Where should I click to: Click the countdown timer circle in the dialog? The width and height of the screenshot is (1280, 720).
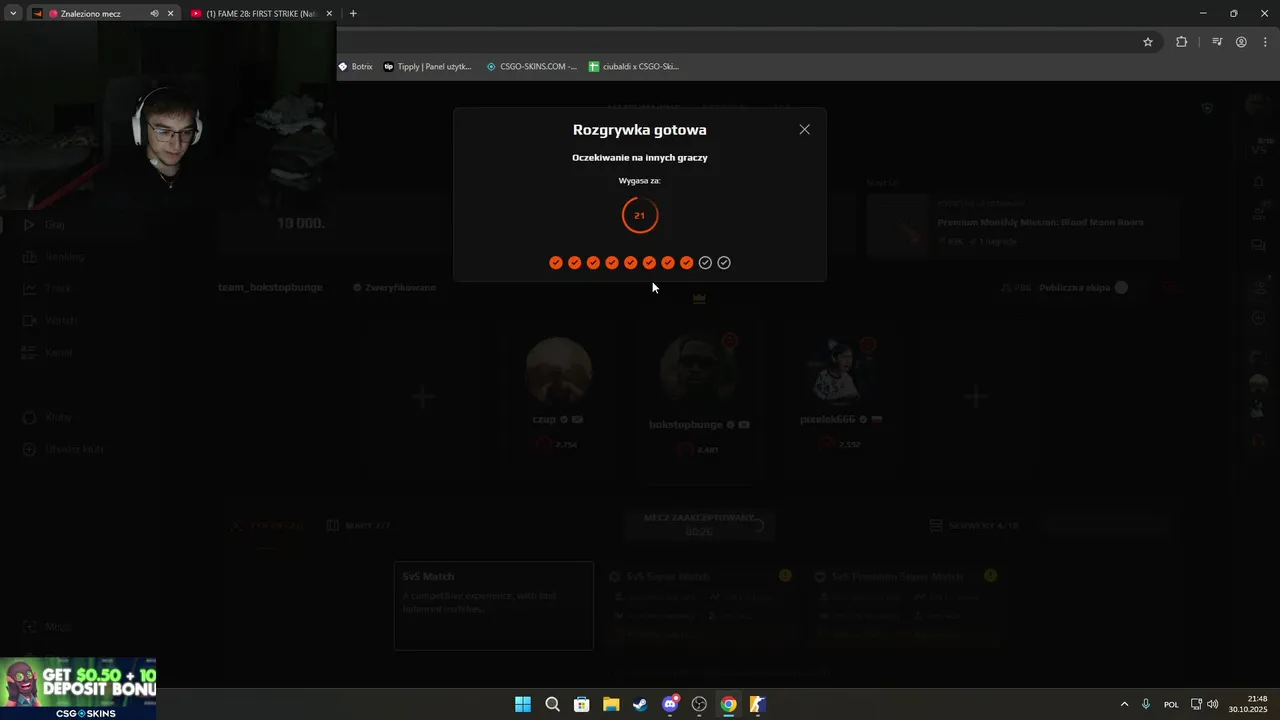(x=640, y=215)
